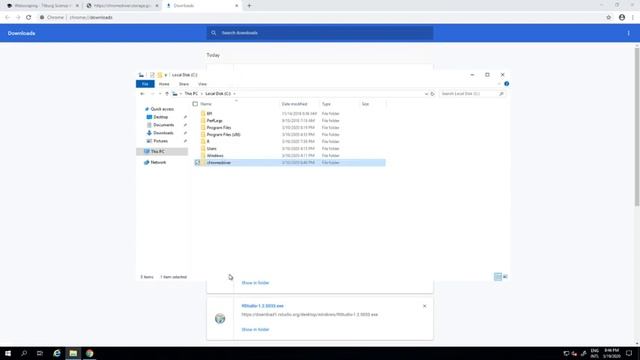
Task: Select the Users folder
Action: point(211,149)
